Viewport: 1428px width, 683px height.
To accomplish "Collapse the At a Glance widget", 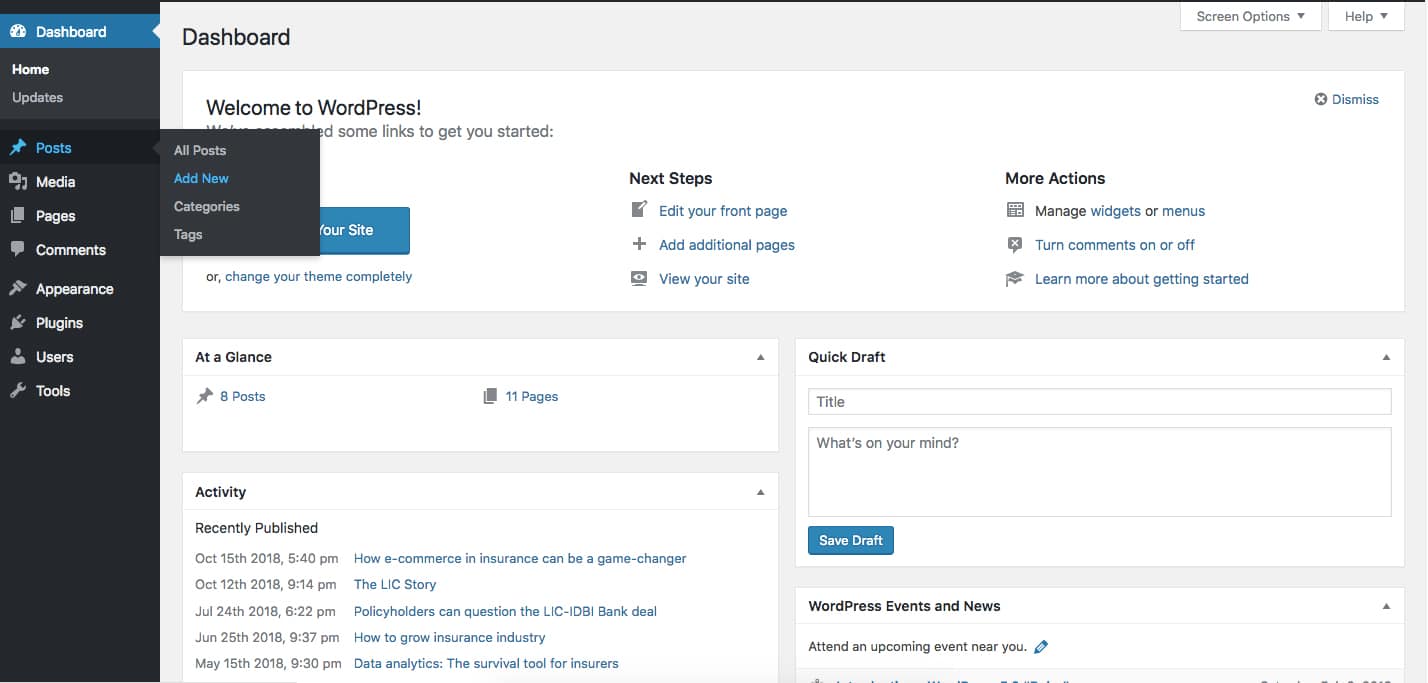I will 761,356.
